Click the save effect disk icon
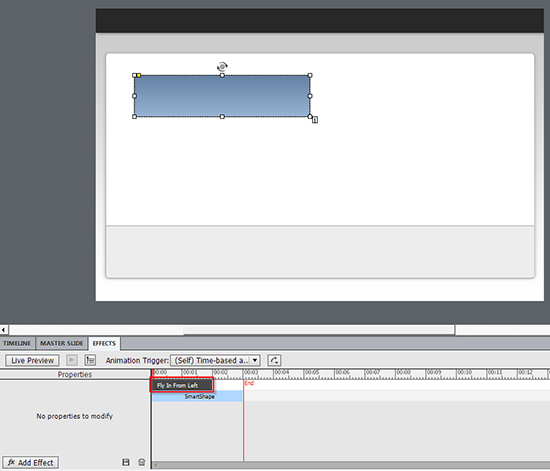This screenshot has height=471, width=550. [126, 462]
